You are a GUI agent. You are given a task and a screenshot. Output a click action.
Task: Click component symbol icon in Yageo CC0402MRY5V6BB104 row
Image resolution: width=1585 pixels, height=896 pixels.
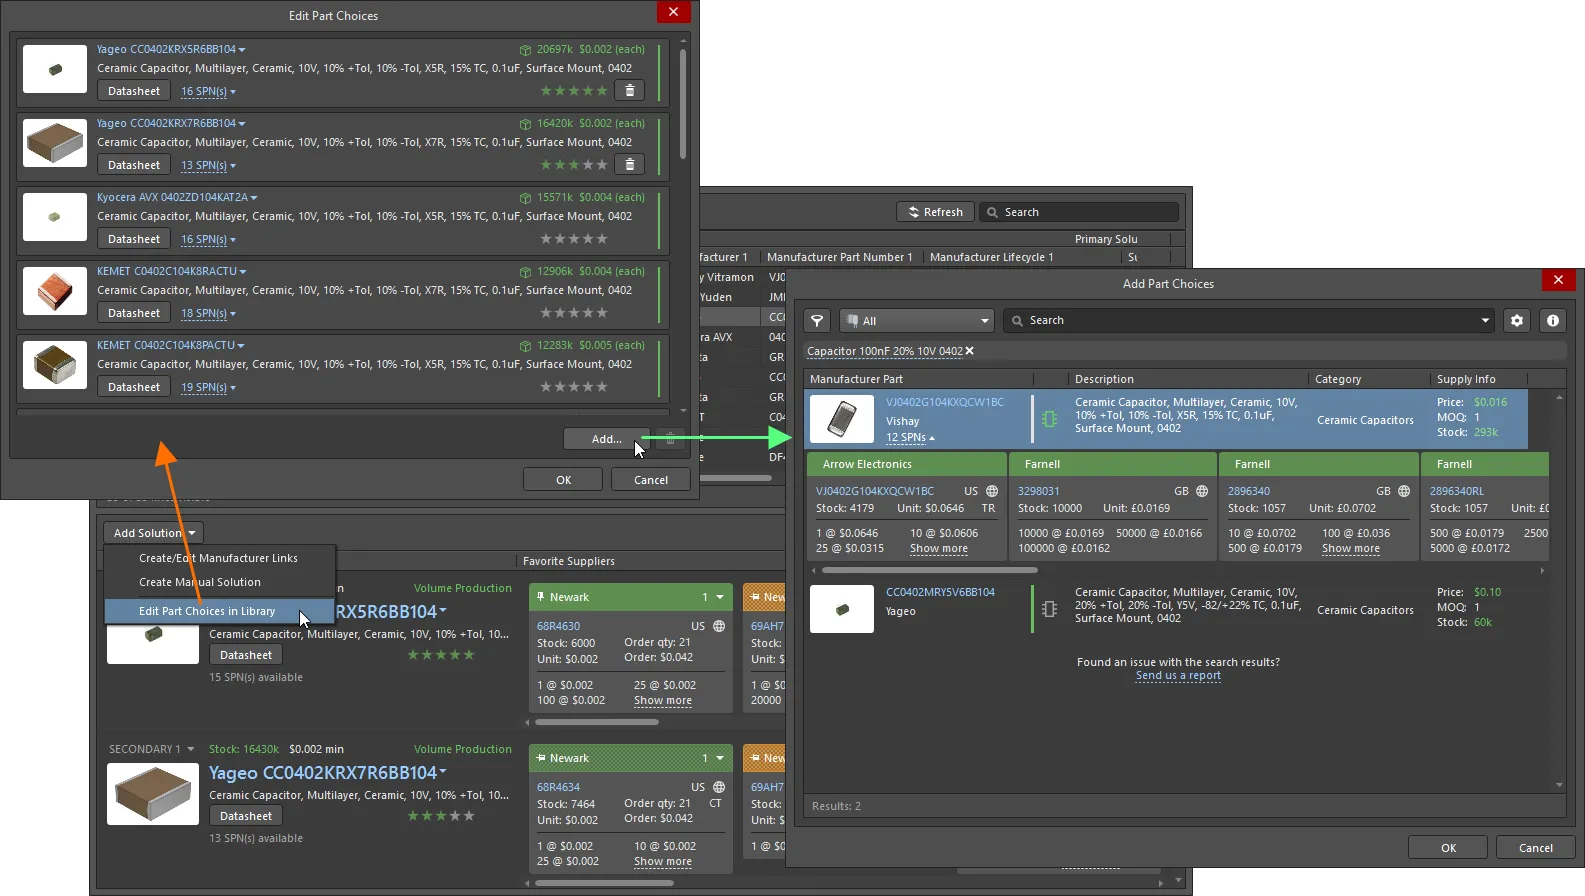(1049, 609)
